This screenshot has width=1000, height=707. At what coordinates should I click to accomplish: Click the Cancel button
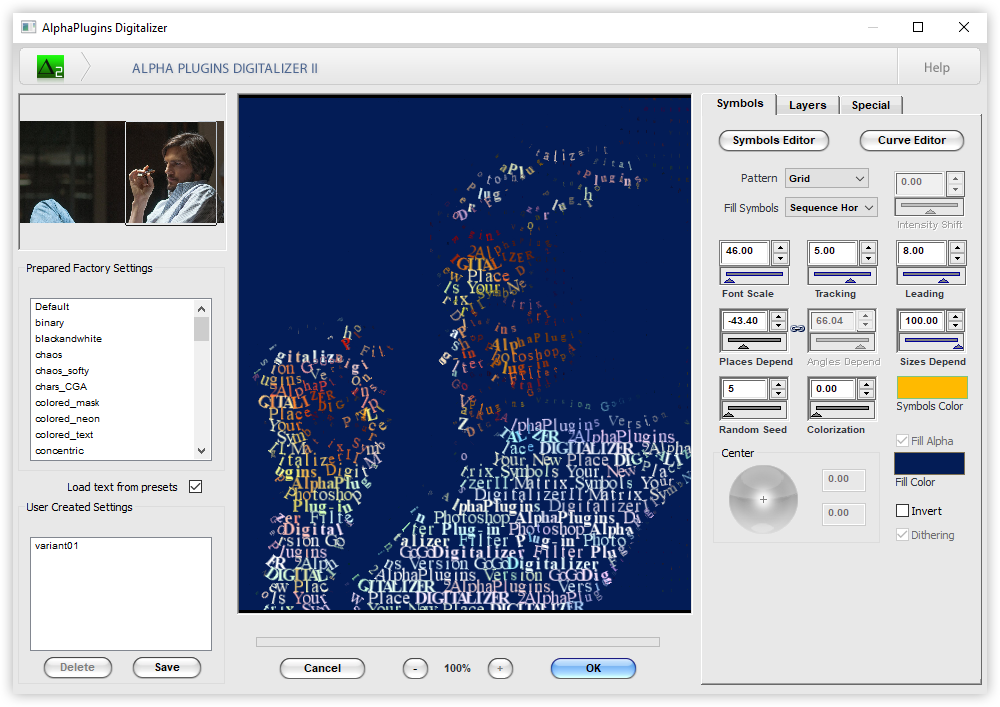point(322,668)
